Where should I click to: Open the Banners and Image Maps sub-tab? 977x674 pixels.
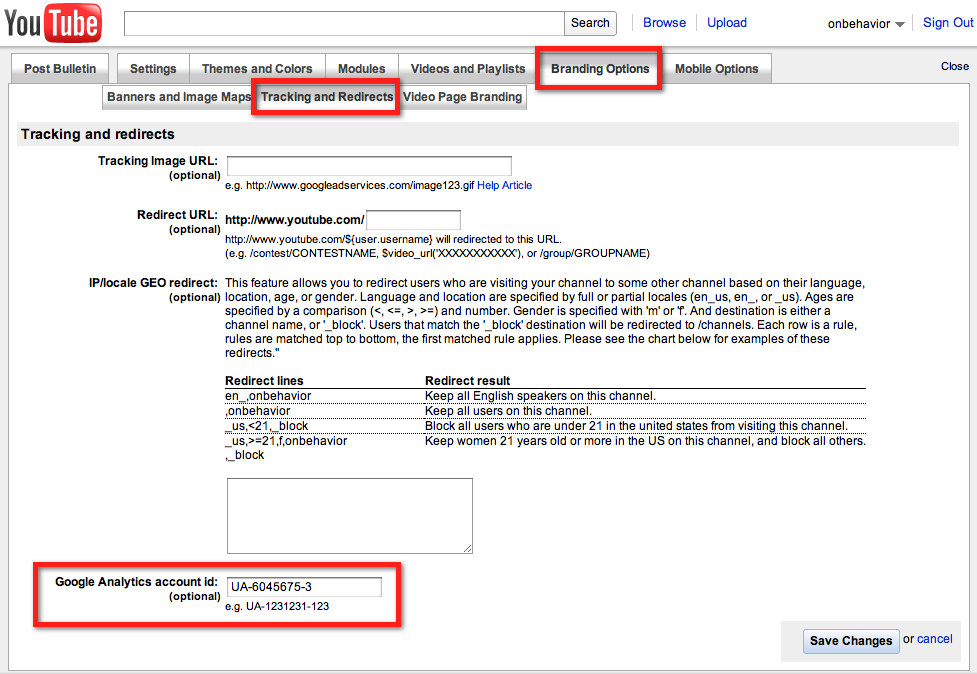click(x=179, y=97)
